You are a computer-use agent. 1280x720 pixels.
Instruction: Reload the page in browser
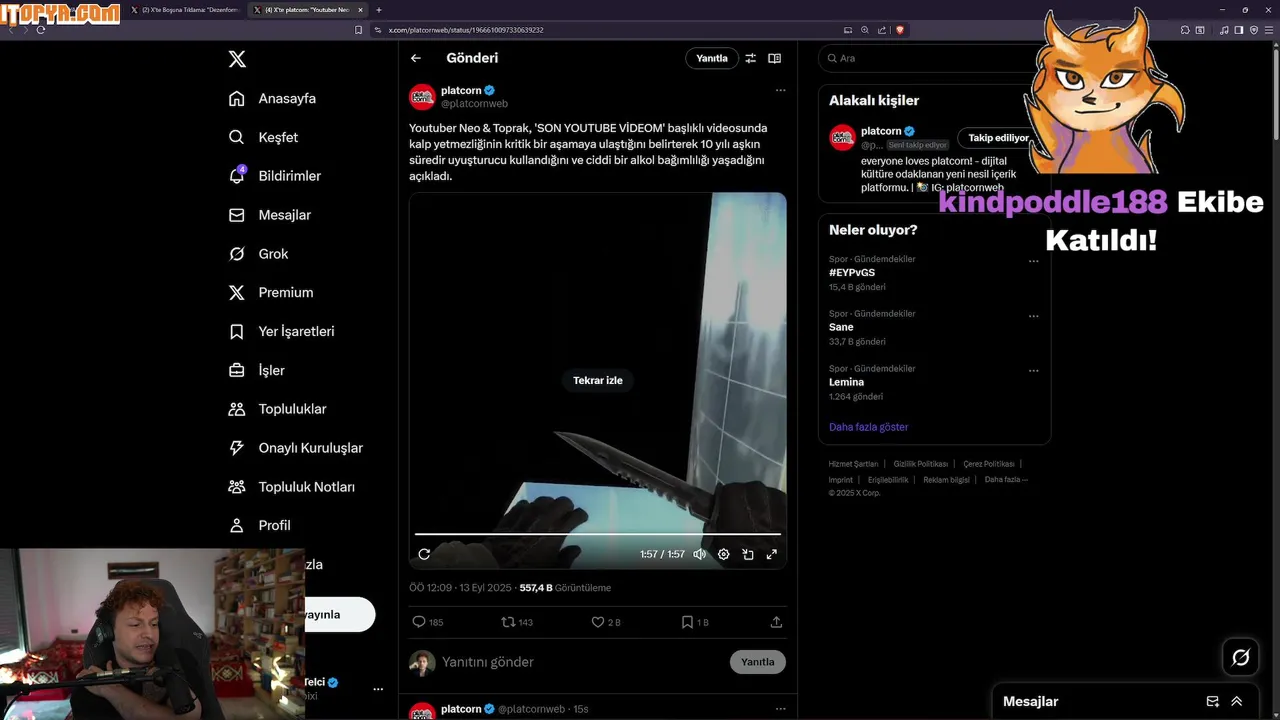41,30
